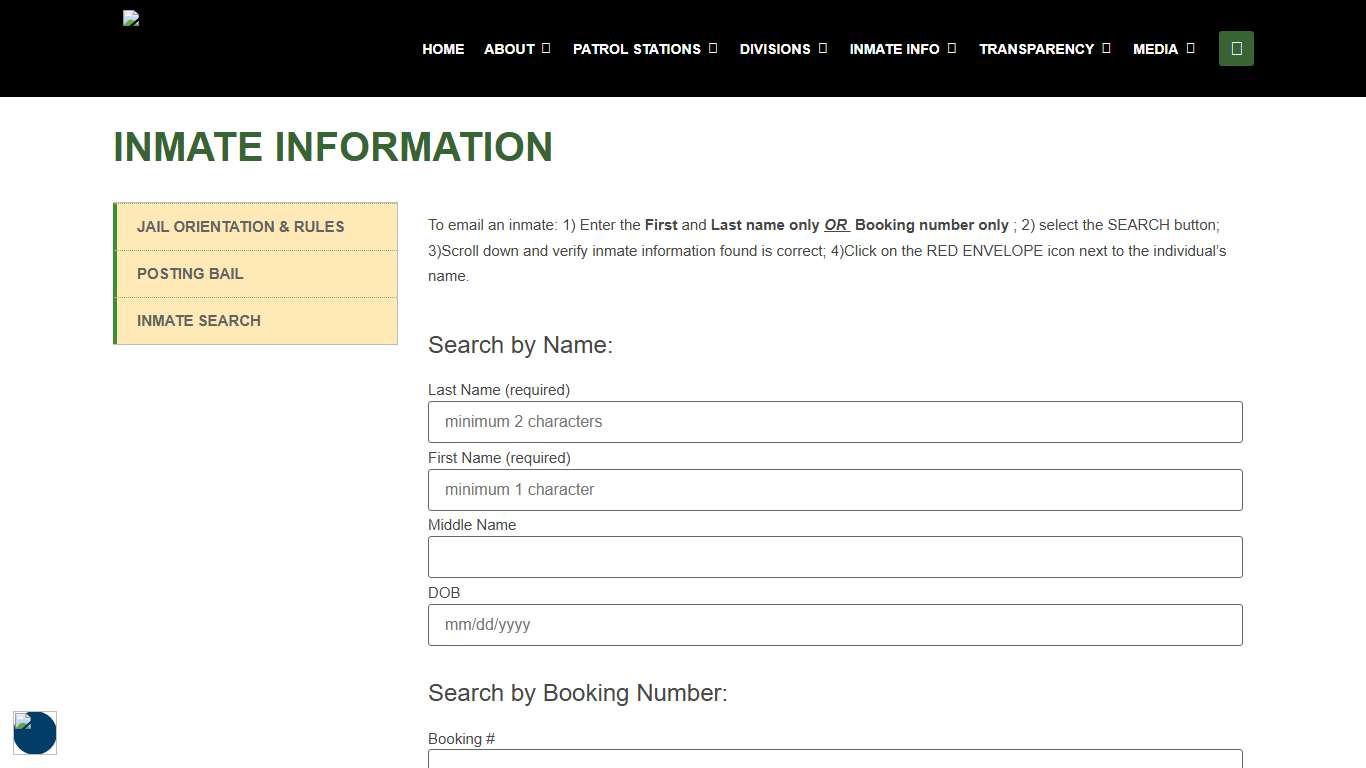Click the First Name input field
The height and width of the screenshot is (768, 1366).
tap(835, 489)
